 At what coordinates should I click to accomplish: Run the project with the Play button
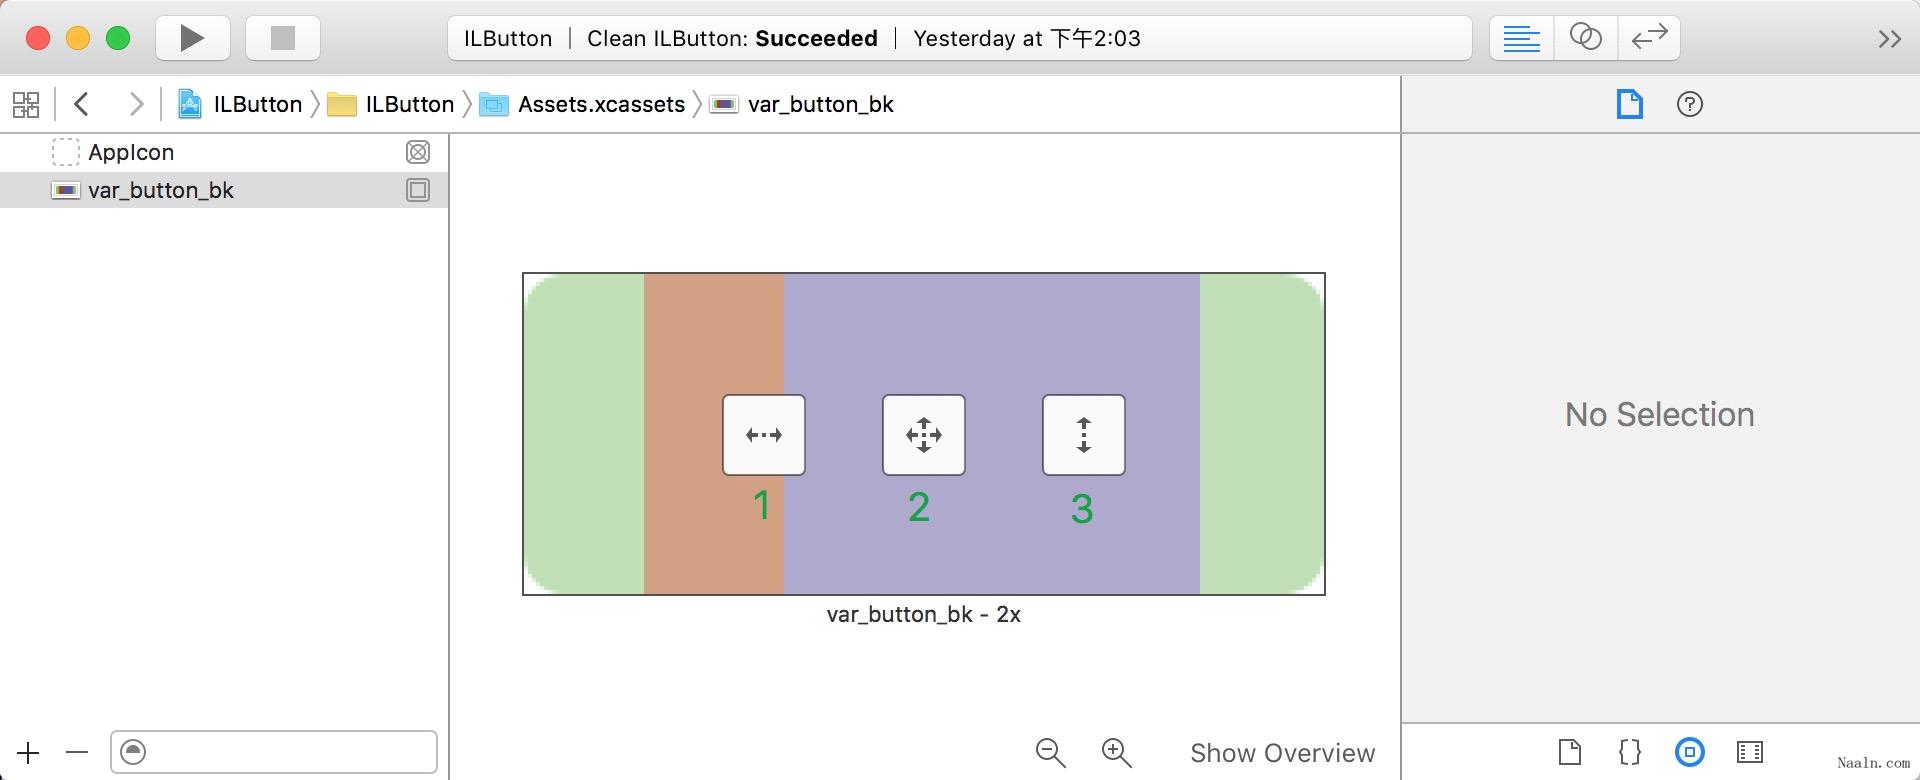(x=193, y=38)
